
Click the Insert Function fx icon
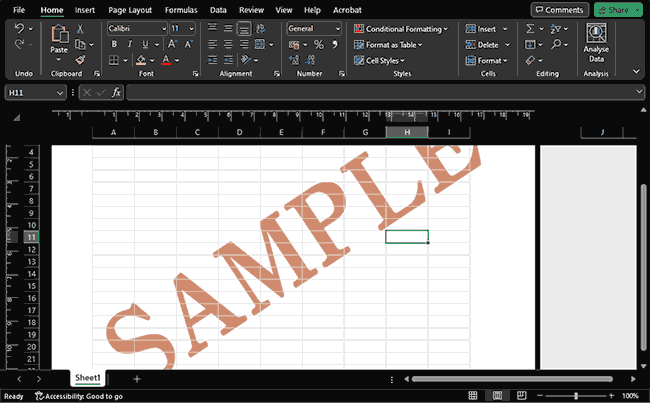(x=116, y=92)
